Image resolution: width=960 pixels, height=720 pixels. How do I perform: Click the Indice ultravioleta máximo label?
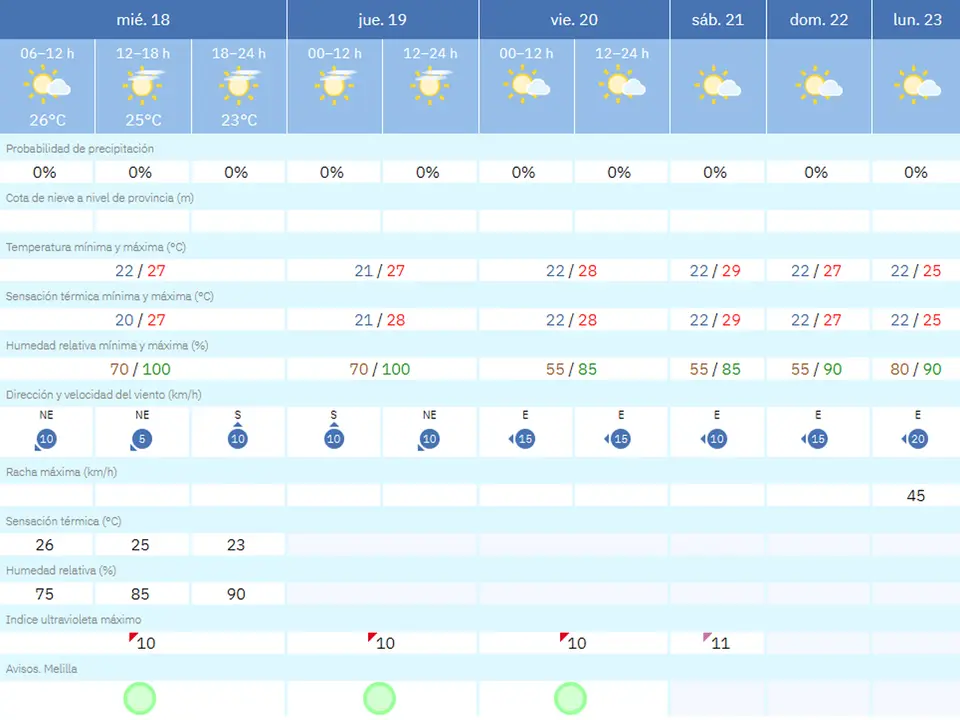coord(73,620)
